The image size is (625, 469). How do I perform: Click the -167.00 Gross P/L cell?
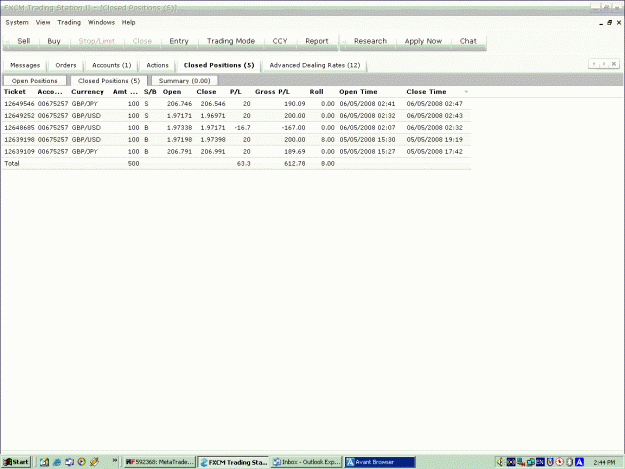293,128
